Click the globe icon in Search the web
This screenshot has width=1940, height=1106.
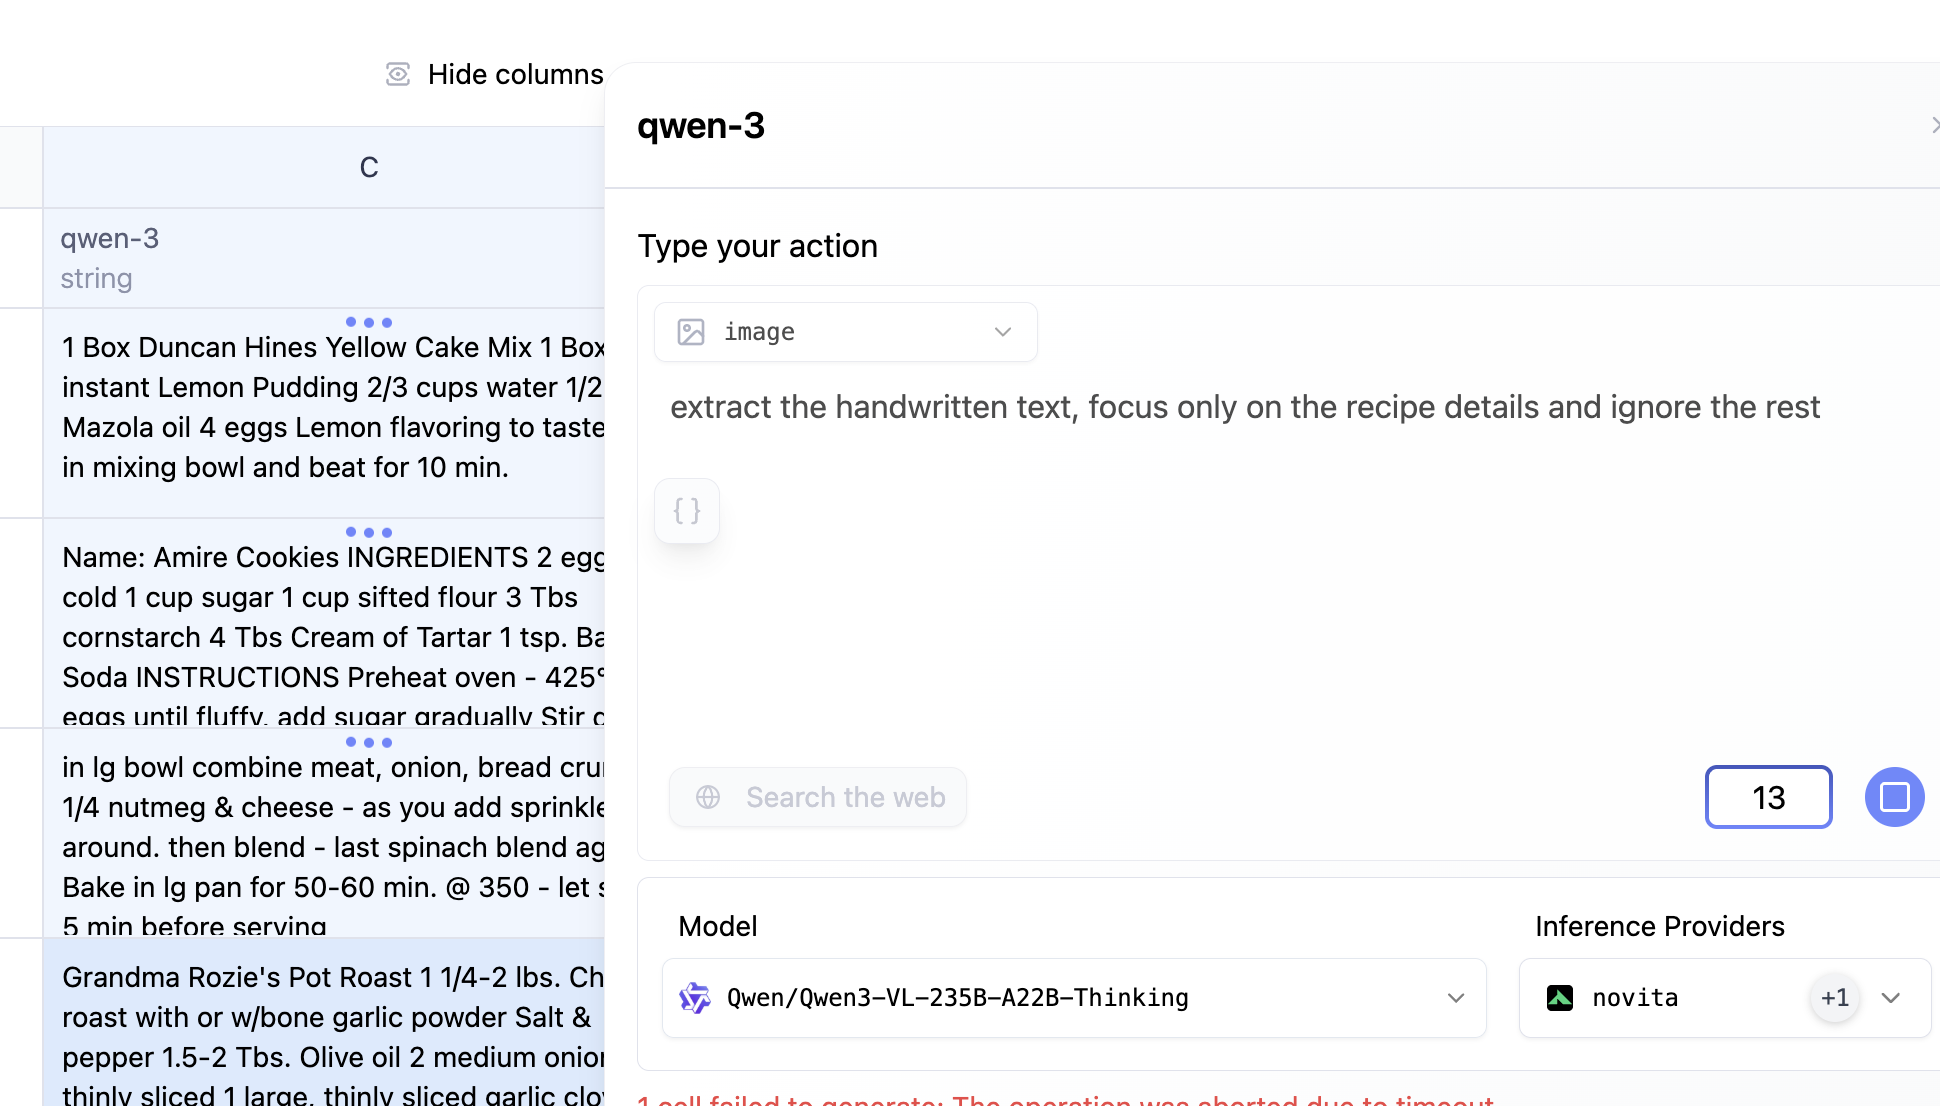click(x=708, y=797)
